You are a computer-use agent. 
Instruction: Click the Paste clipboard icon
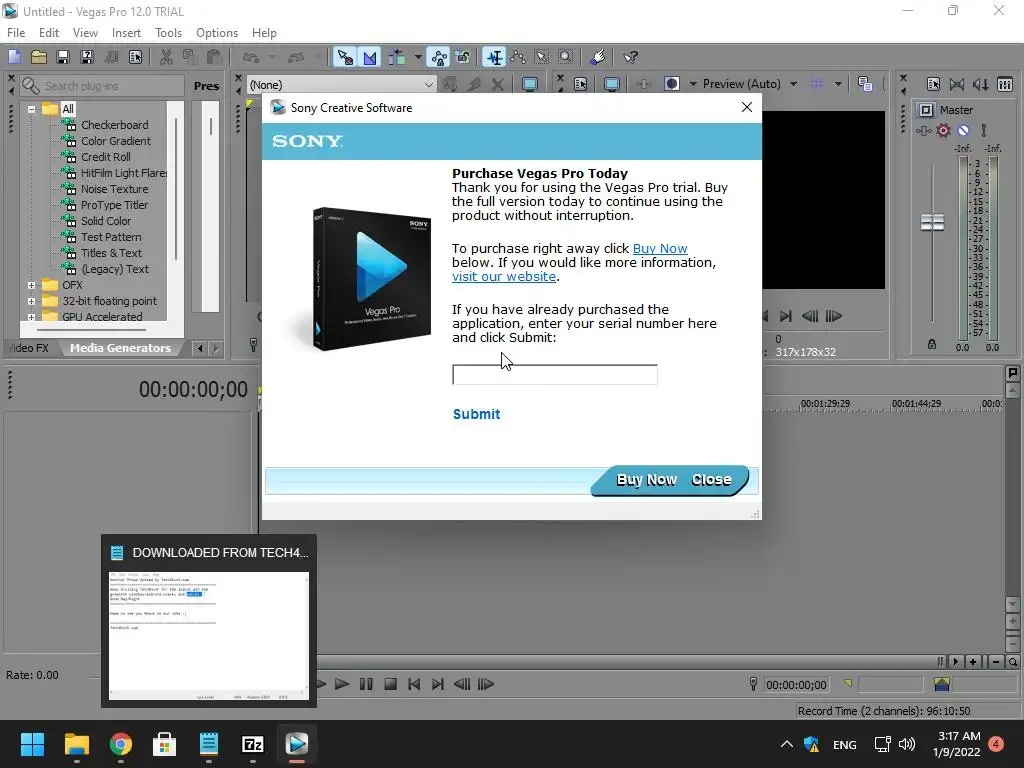coord(214,57)
